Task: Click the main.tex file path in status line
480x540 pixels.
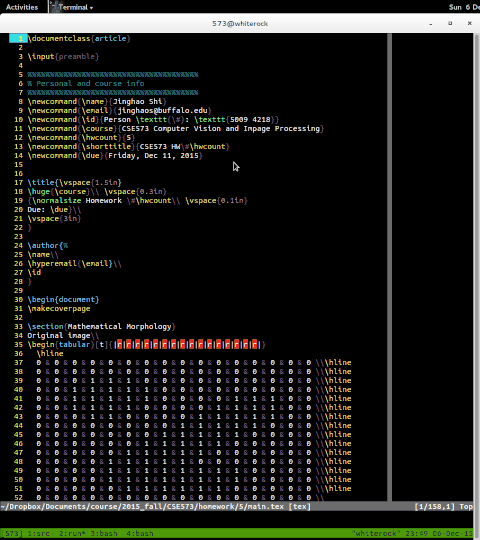Action: tap(142, 507)
